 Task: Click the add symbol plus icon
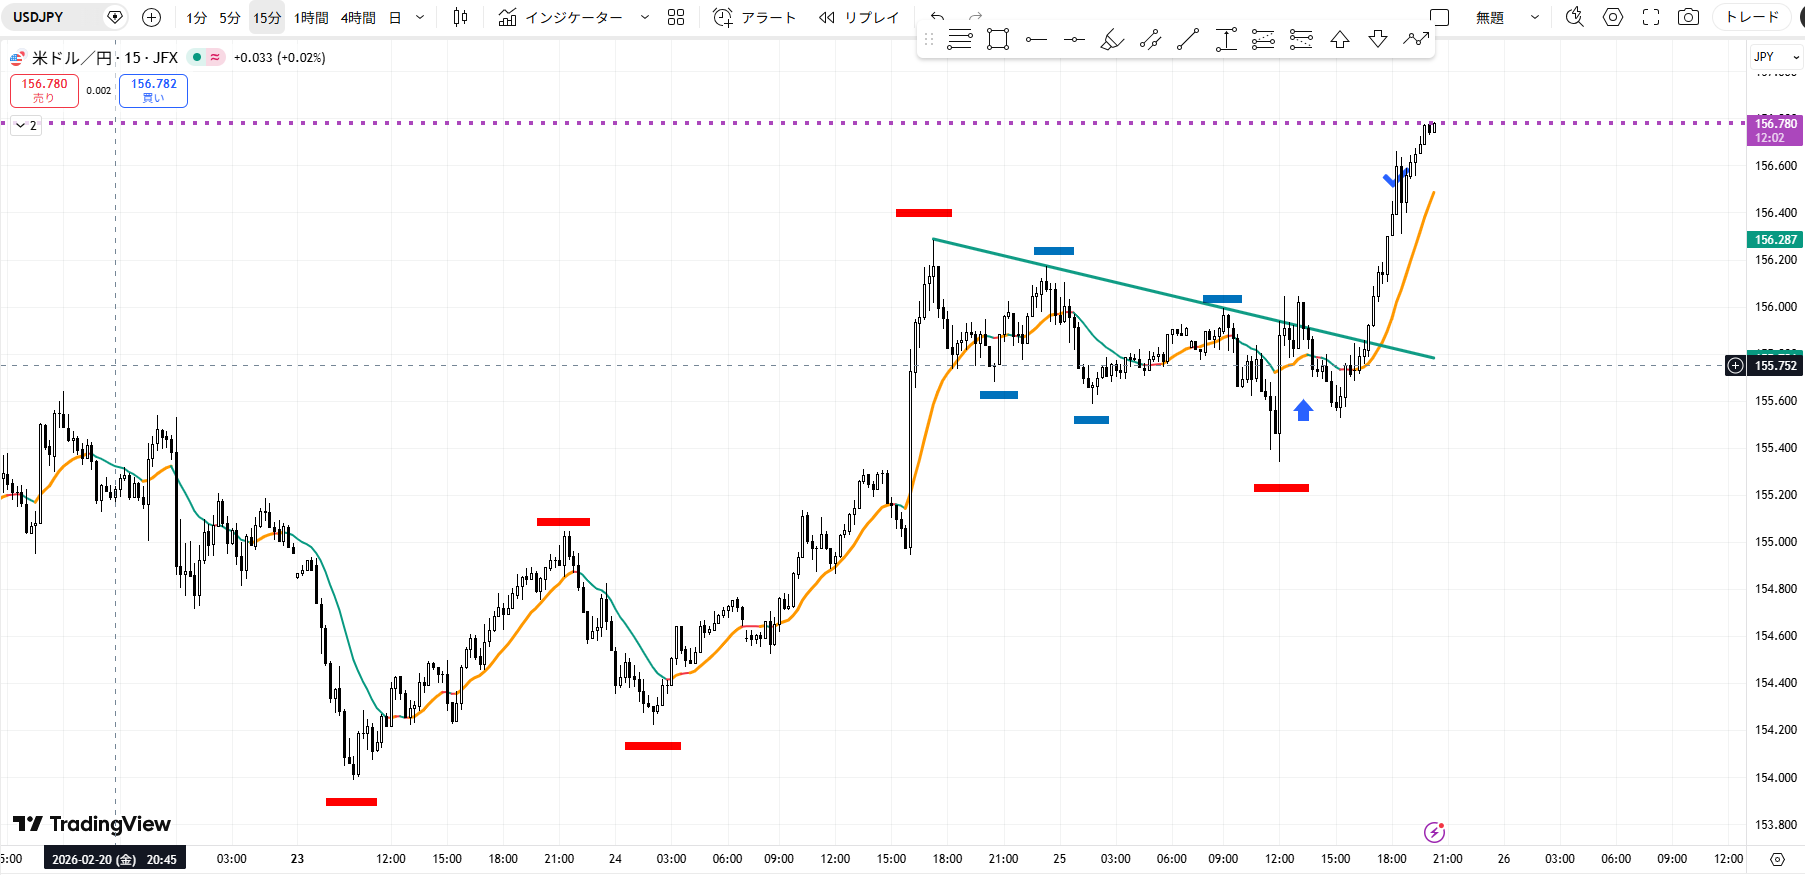(x=151, y=17)
